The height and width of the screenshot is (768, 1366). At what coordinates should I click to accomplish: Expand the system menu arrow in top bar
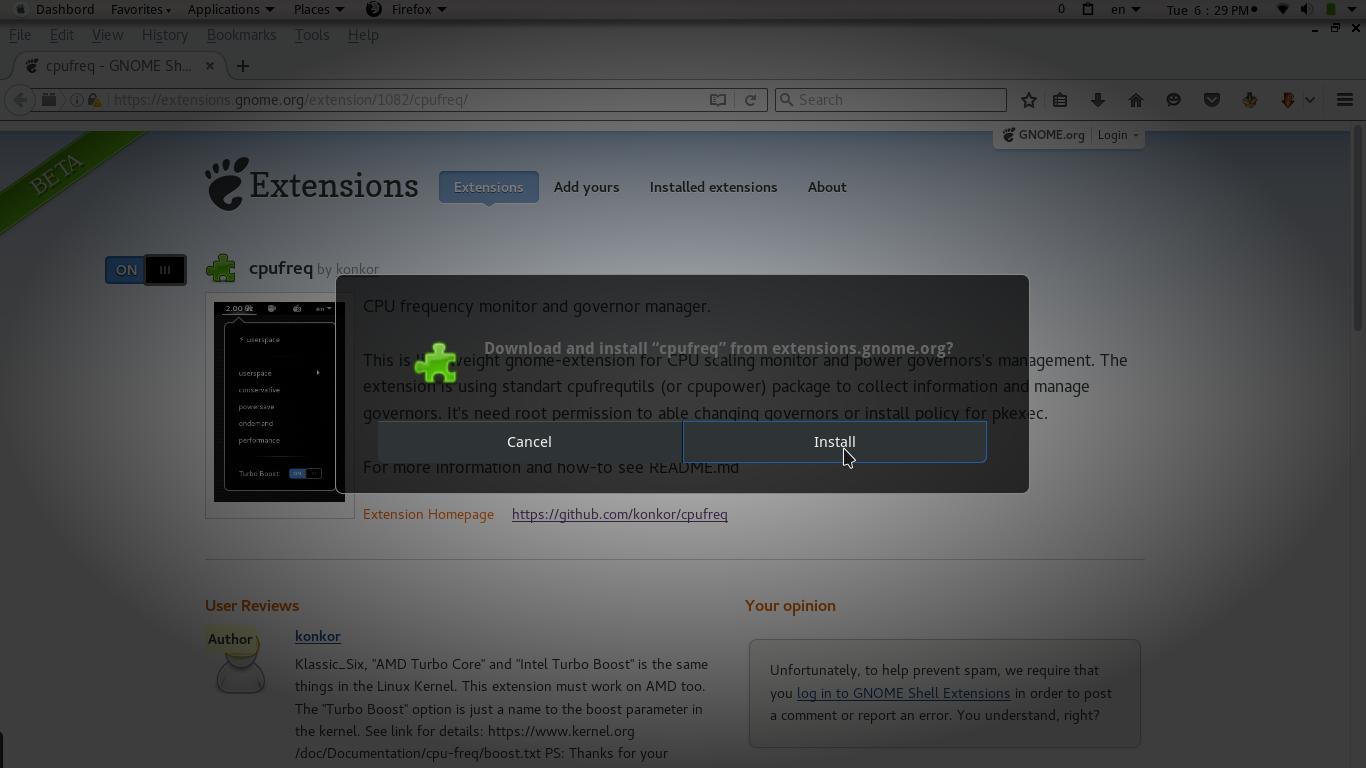point(1352,9)
